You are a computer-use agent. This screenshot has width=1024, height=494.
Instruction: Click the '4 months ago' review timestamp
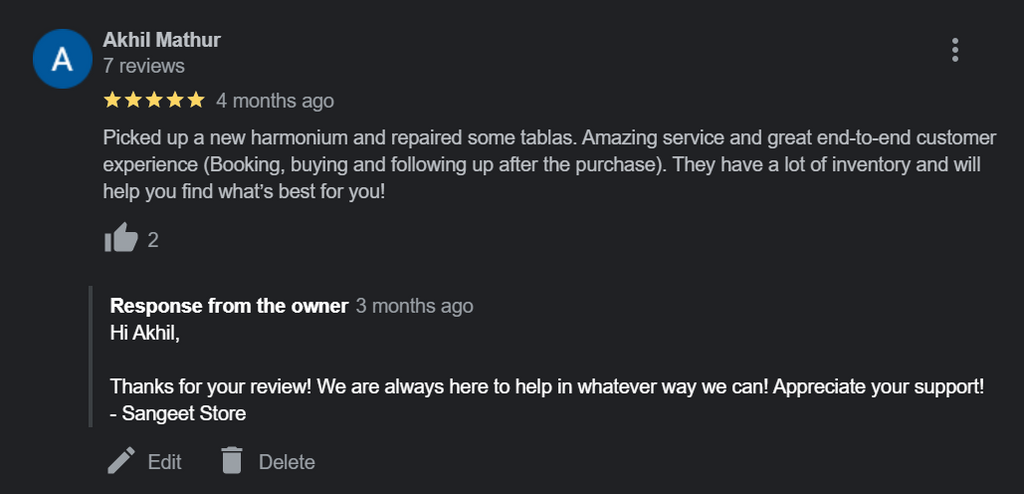[275, 101]
